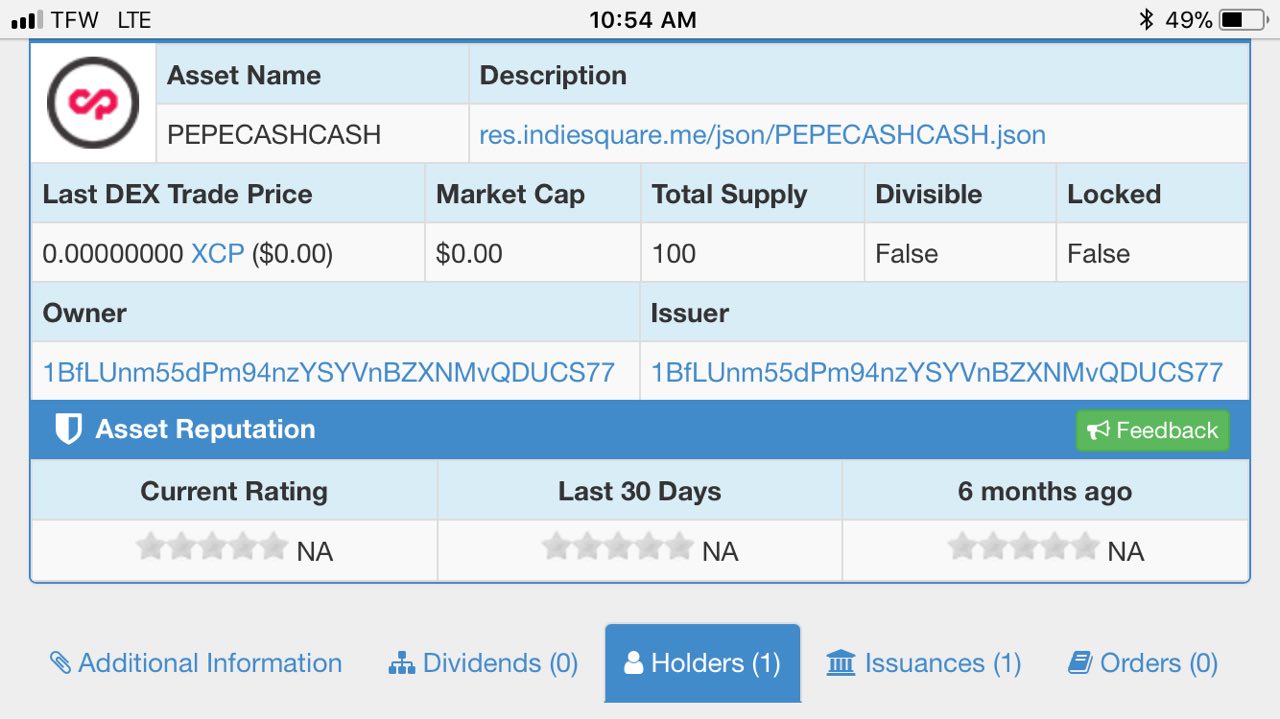Click the Locked value False
Image resolution: width=1280 pixels, height=719 pixels.
(x=1098, y=253)
